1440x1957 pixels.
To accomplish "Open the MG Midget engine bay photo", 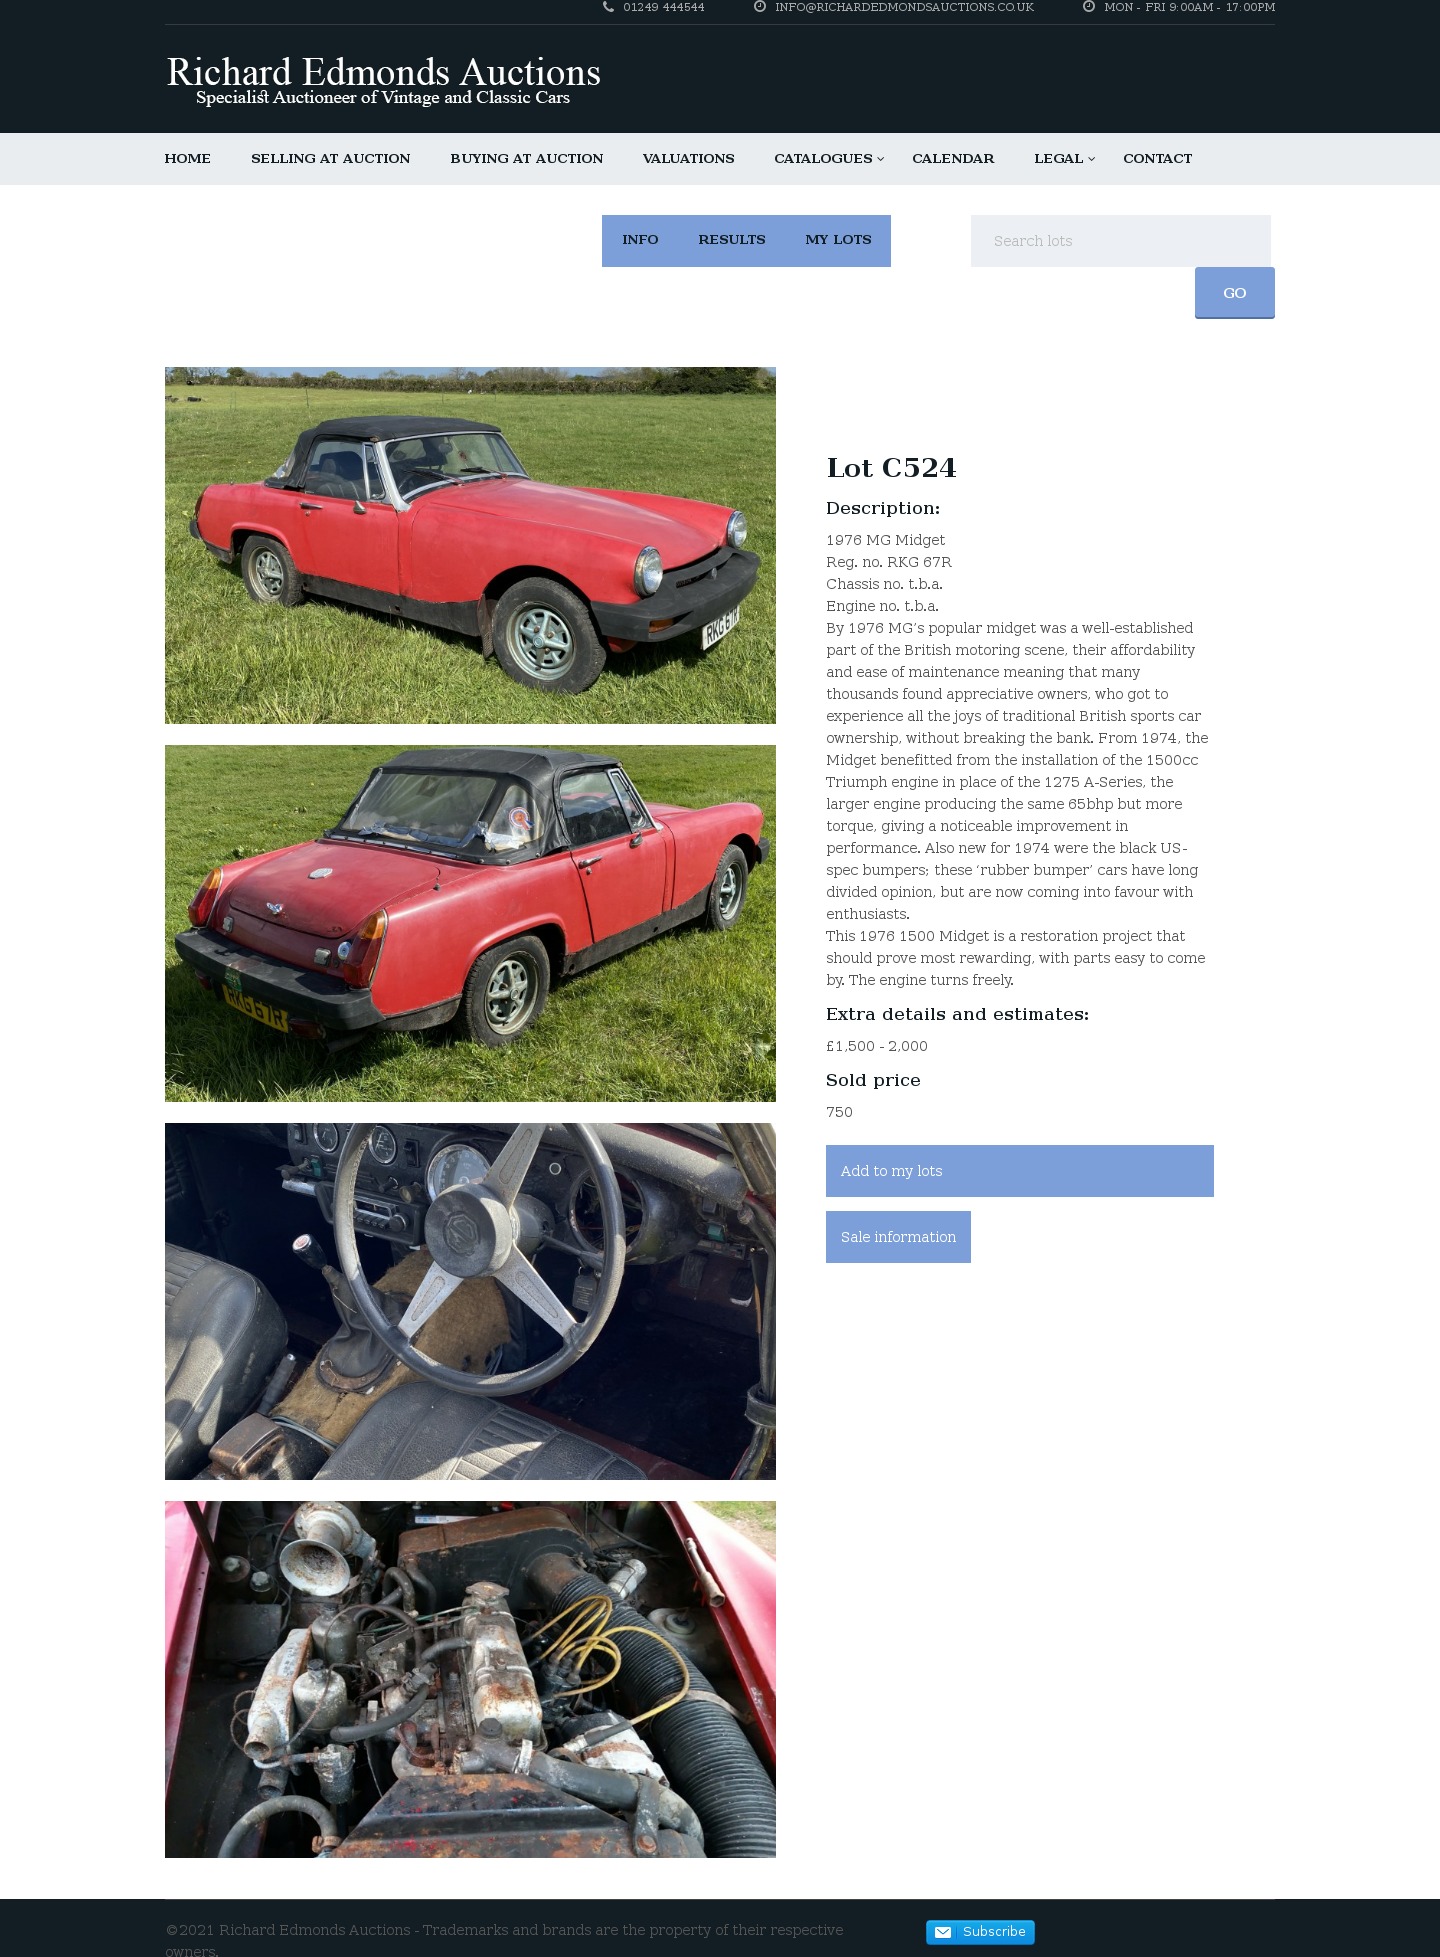I will tap(470, 1679).
